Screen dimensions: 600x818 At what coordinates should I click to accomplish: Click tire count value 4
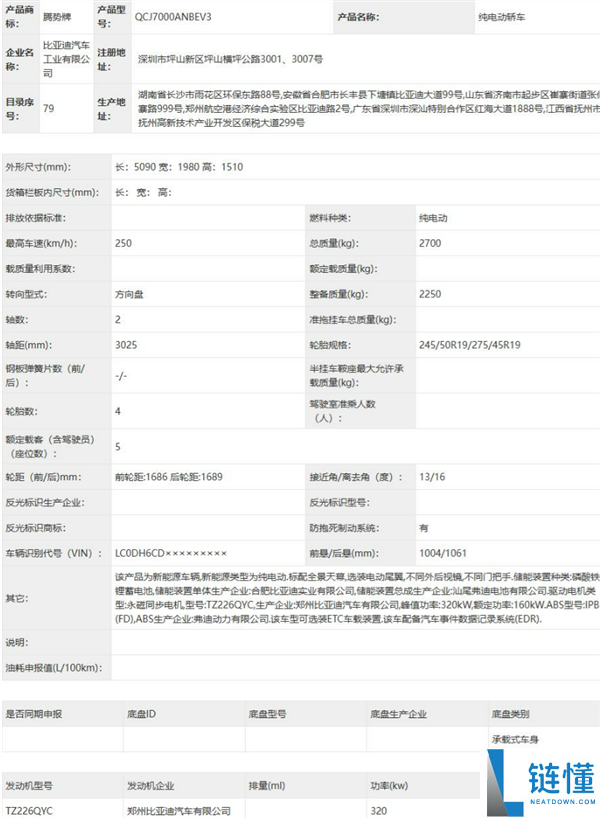(118, 411)
